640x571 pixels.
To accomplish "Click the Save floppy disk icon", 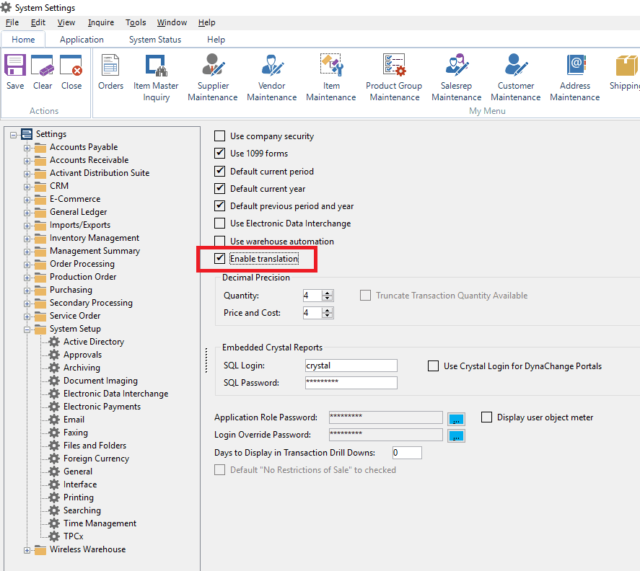I will 15,65.
